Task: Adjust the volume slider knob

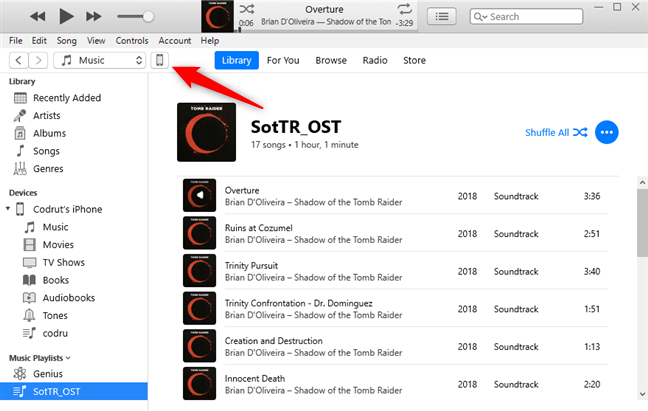Action: (148, 17)
